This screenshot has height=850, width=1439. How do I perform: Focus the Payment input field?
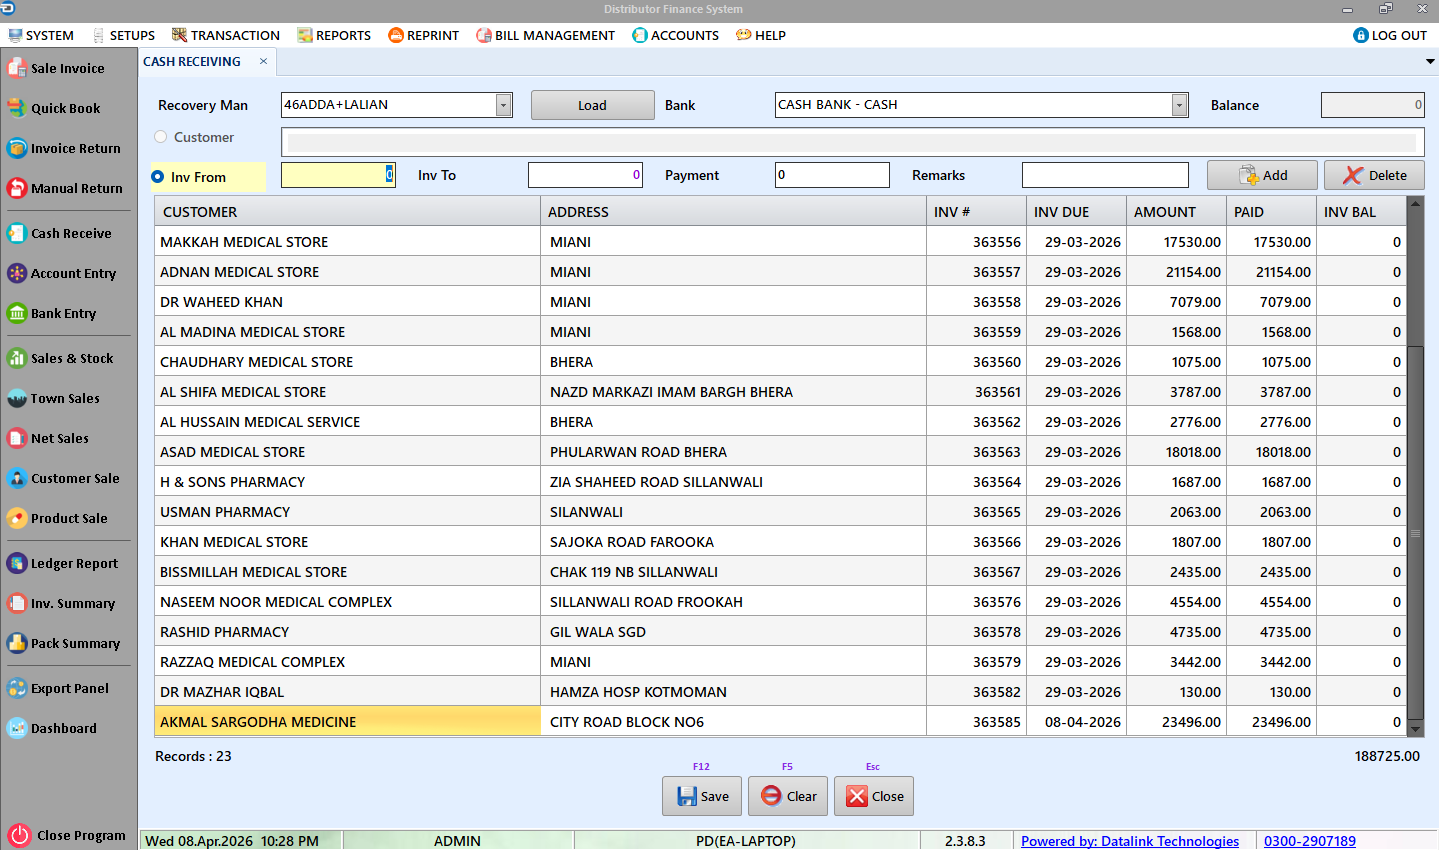832,175
